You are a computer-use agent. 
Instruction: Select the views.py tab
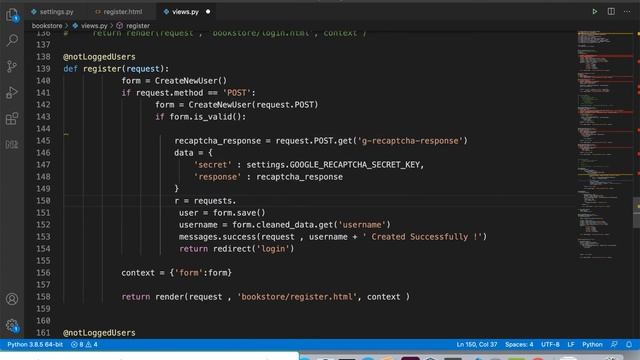(186, 12)
